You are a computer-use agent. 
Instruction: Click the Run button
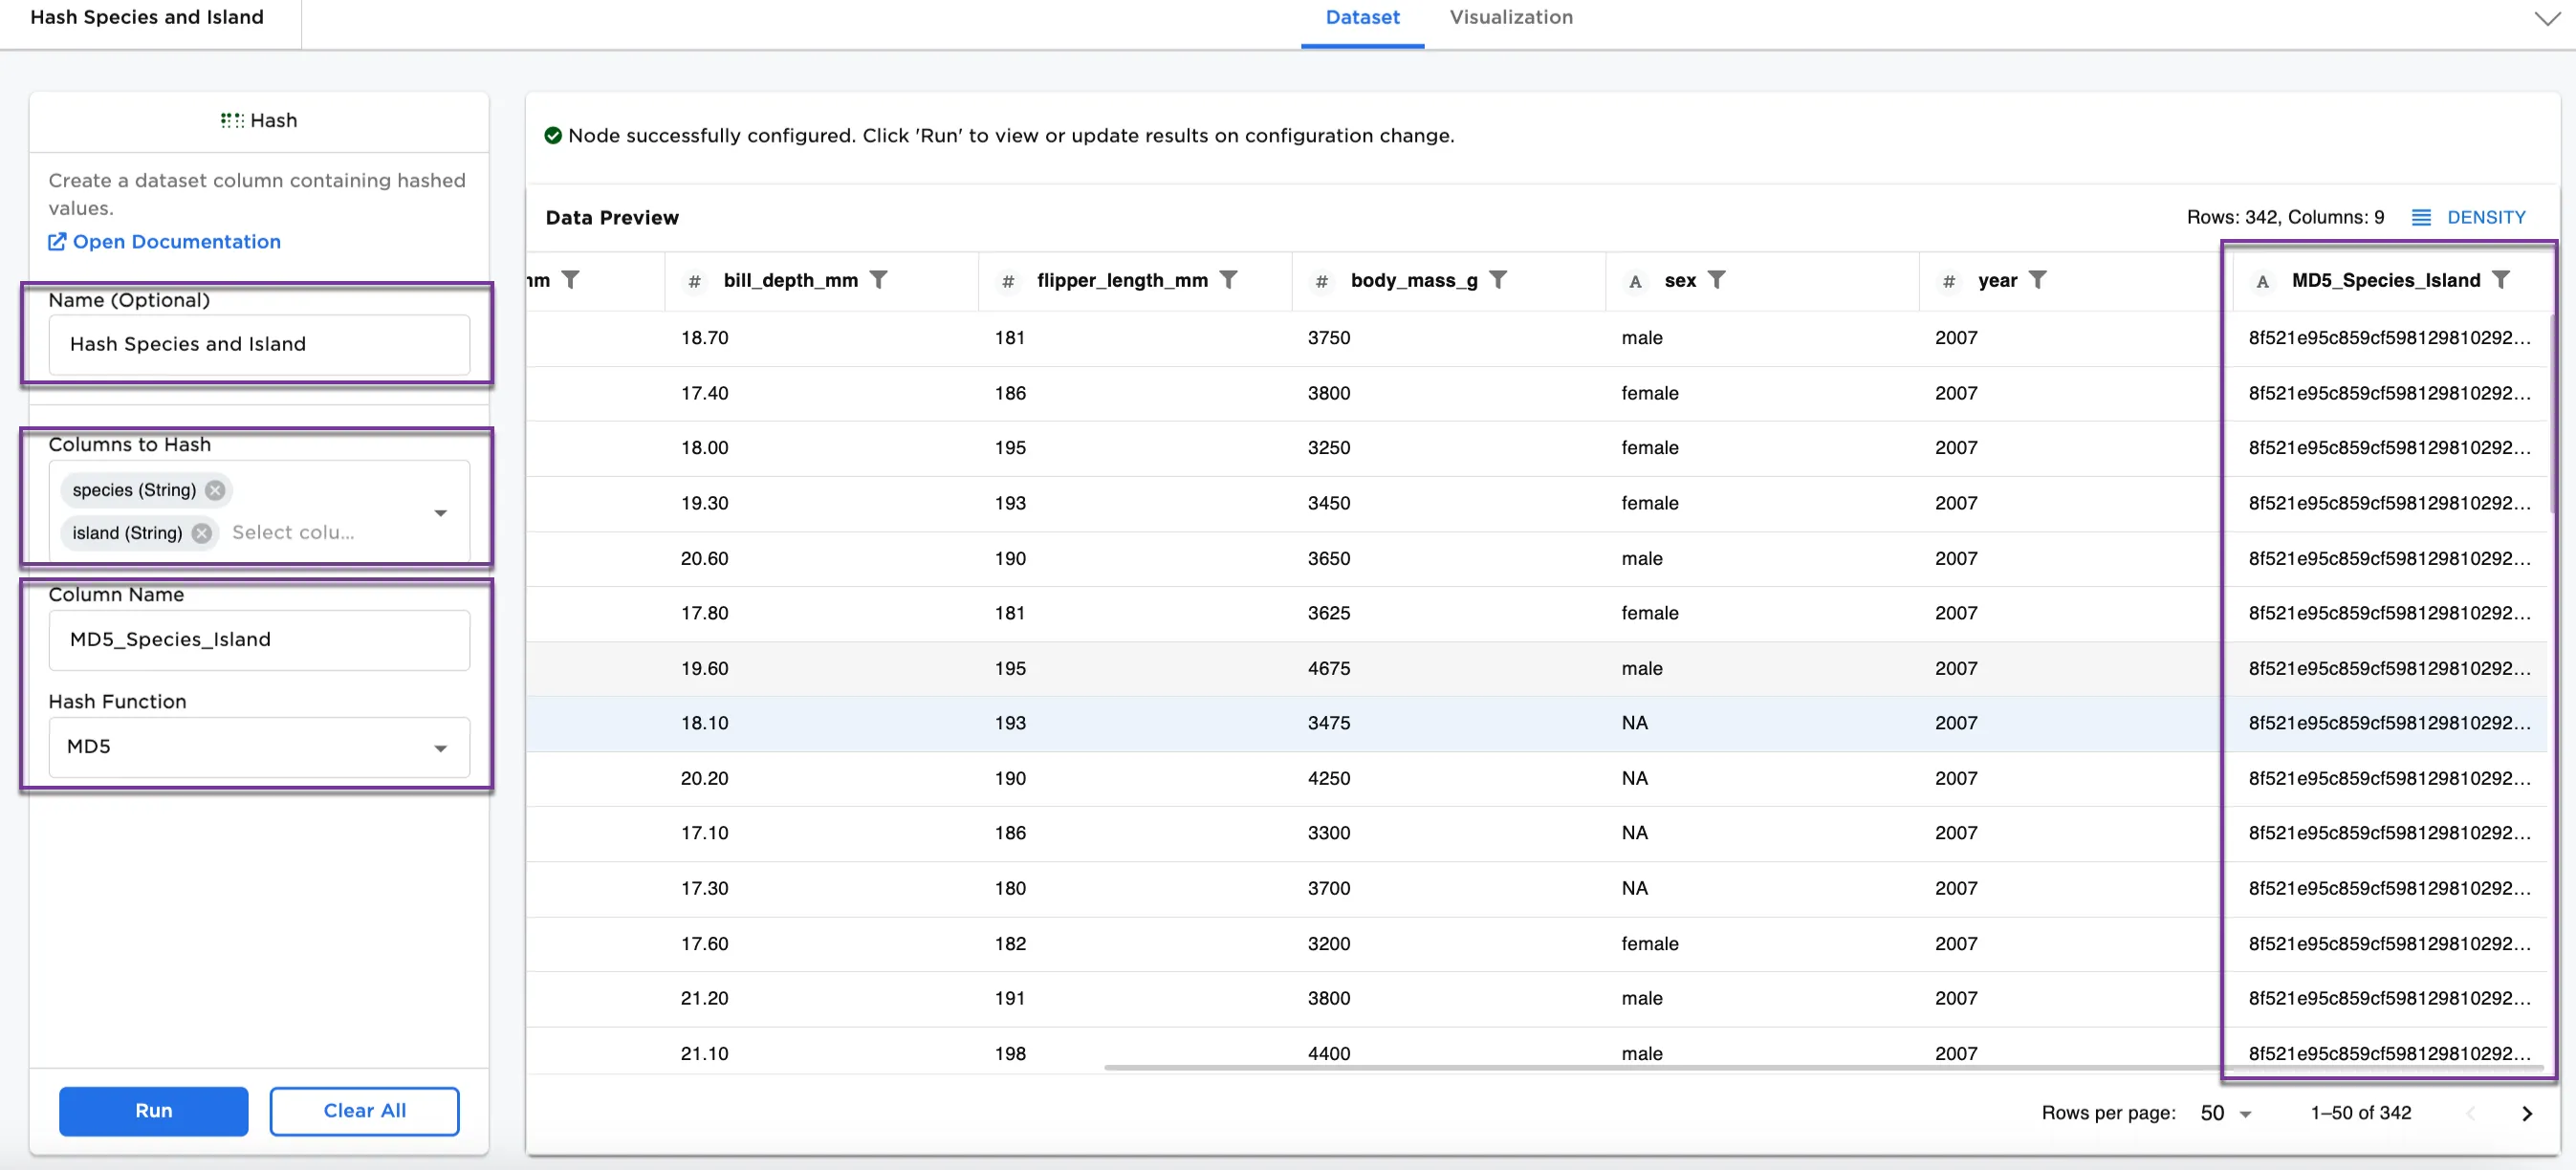click(x=153, y=1111)
